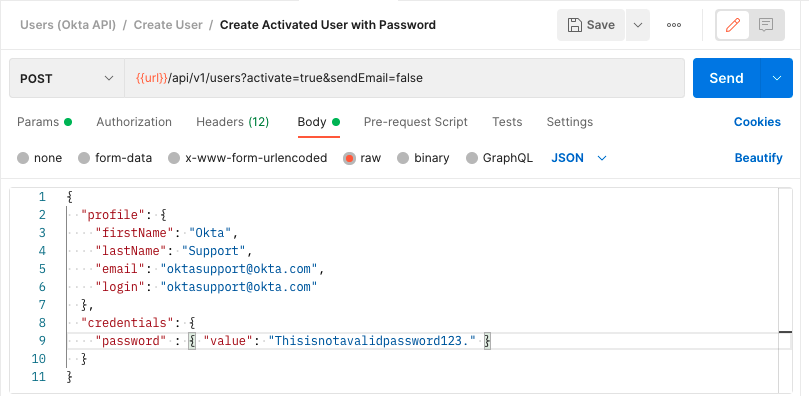The image size is (809, 396).
Task: Switch to the Authorization tab
Action: [x=134, y=122]
